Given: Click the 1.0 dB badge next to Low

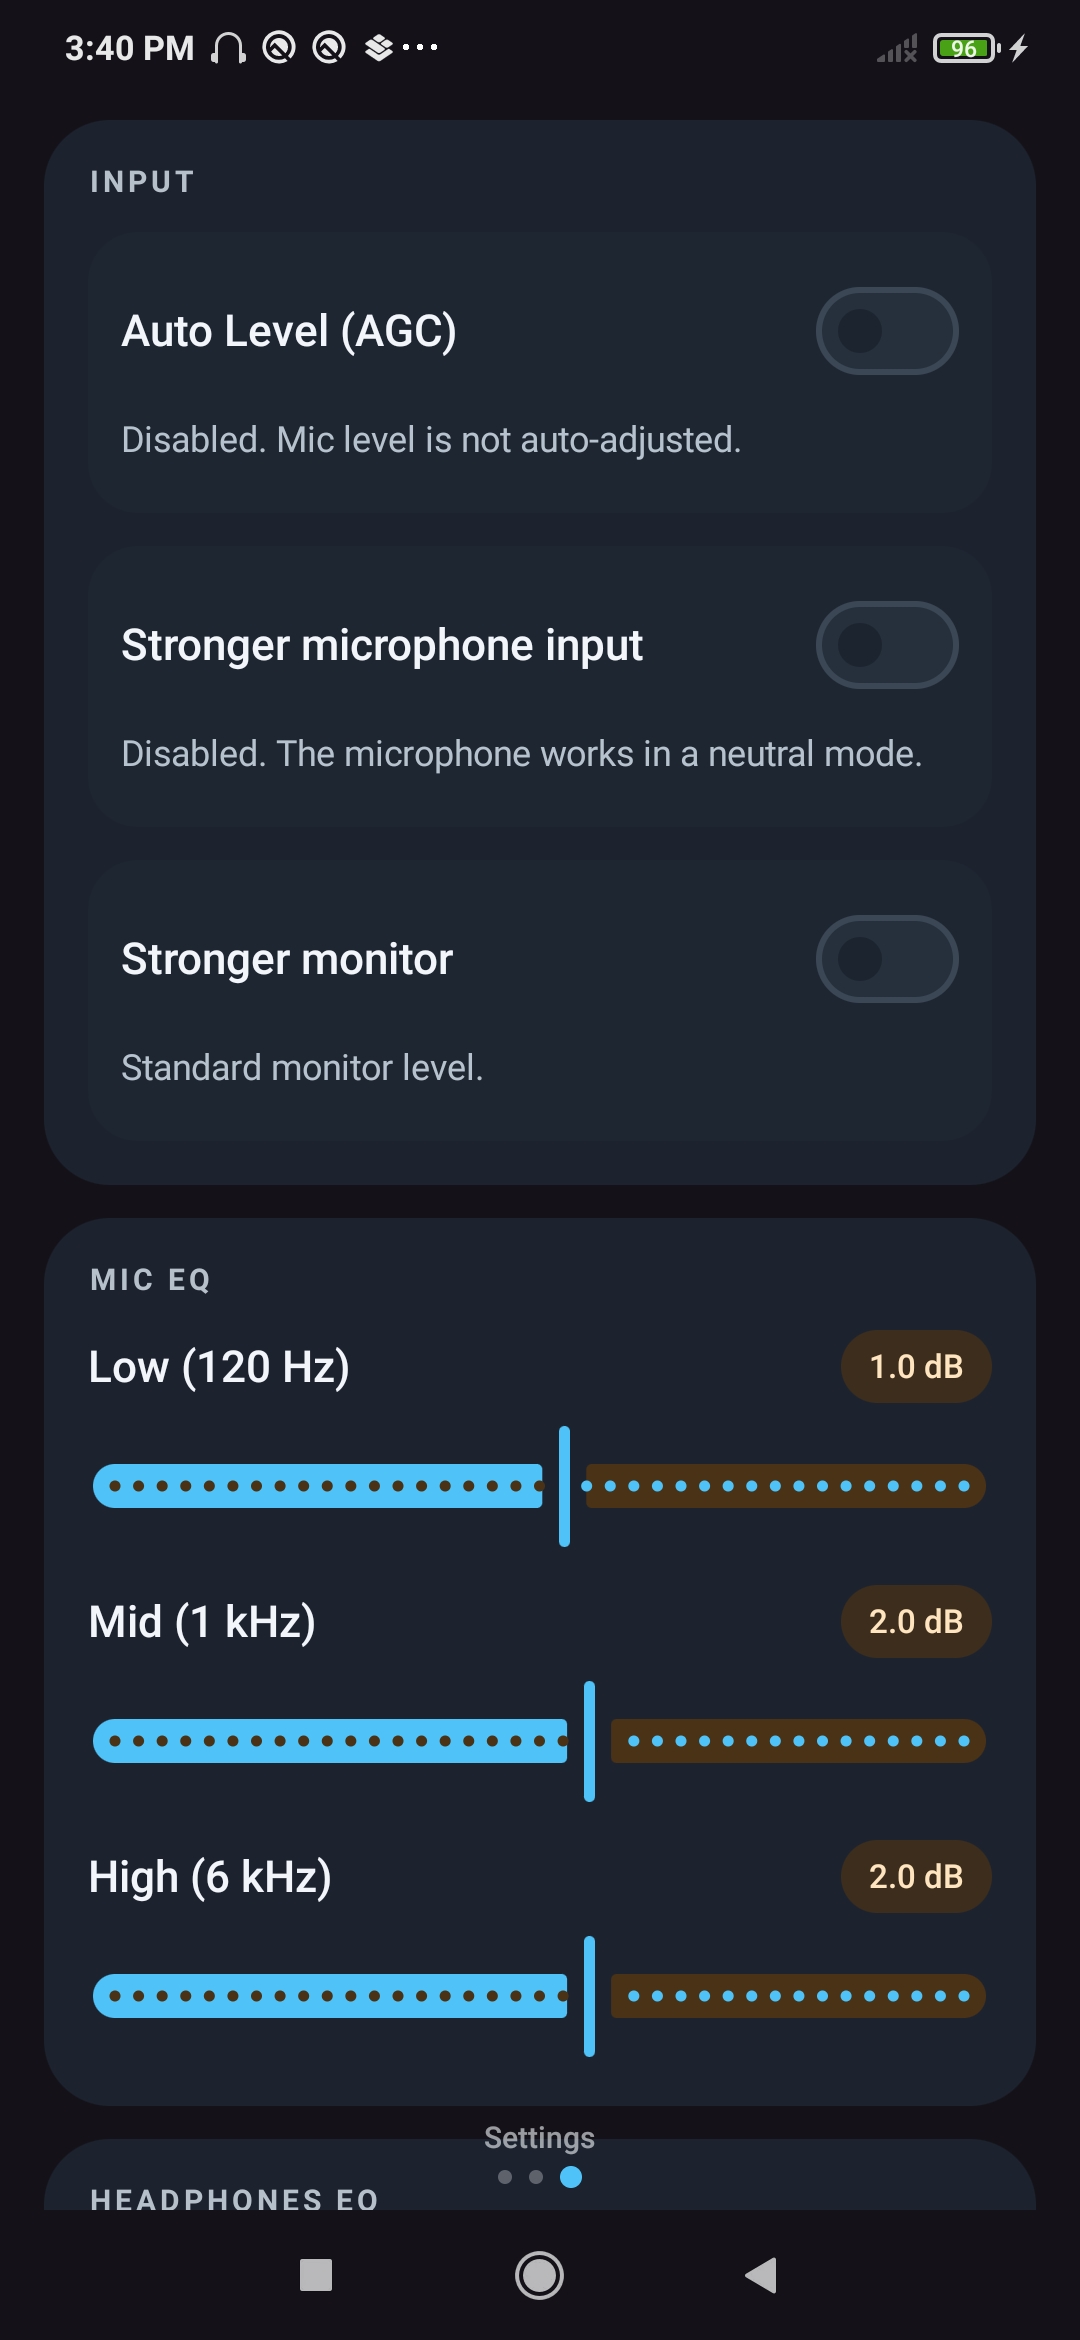Looking at the screenshot, I should 915,1366.
